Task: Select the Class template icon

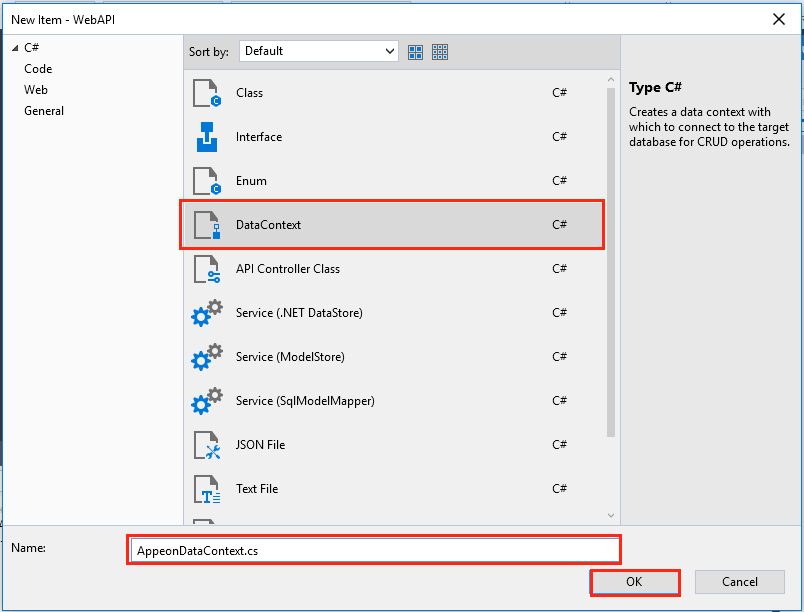Action: 206,93
